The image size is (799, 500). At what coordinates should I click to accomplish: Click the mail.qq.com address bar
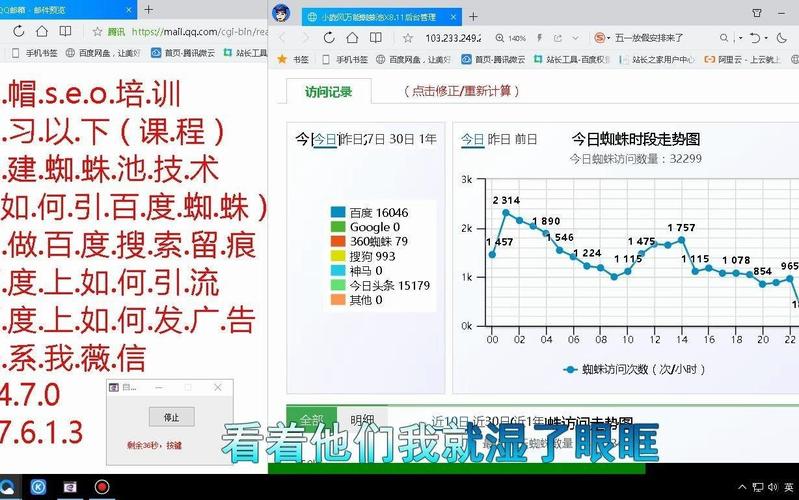point(199,32)
